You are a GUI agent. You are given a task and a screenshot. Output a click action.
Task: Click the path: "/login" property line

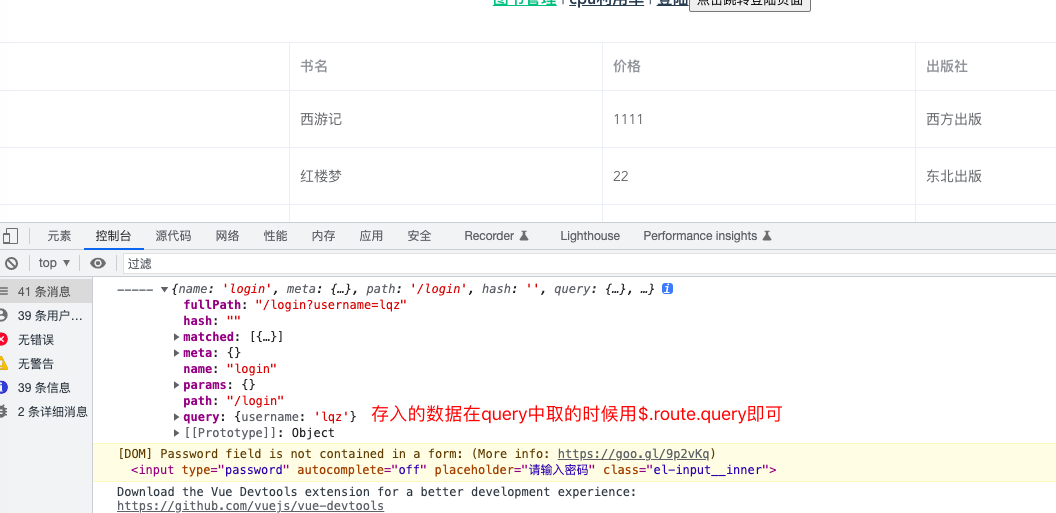[234, 401]
